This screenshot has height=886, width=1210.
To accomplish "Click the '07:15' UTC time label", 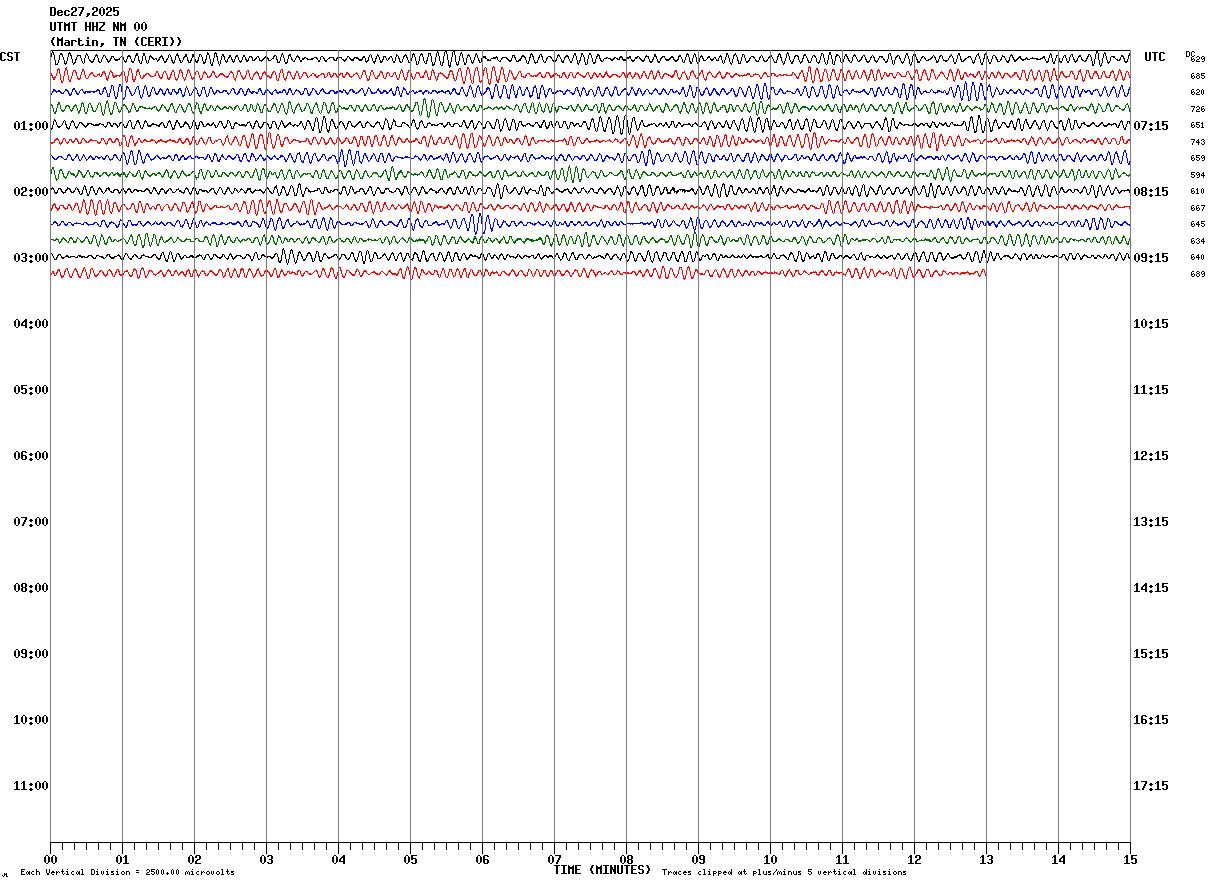I will [1151, 126].
